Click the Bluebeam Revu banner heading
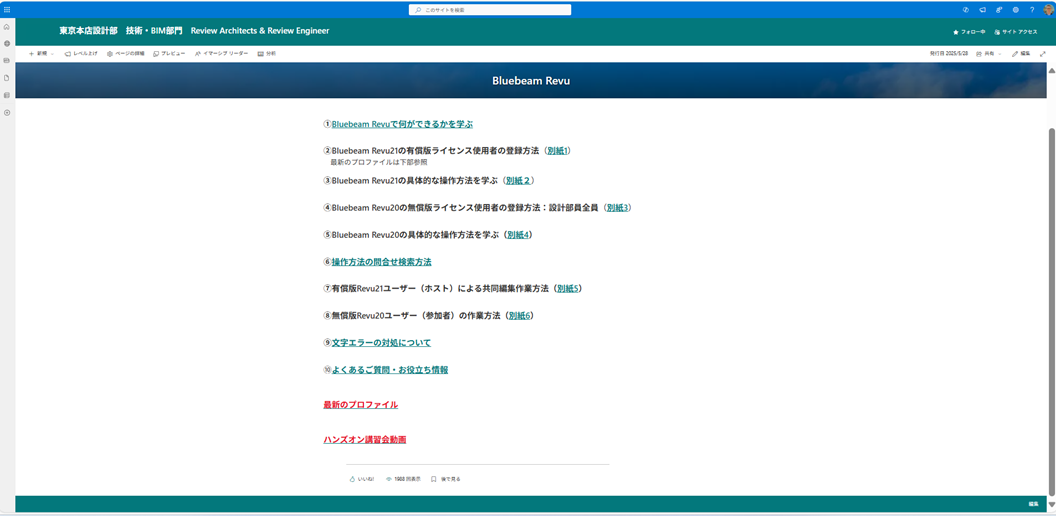Screen dimensions: 1056x516 pos(531,81)
